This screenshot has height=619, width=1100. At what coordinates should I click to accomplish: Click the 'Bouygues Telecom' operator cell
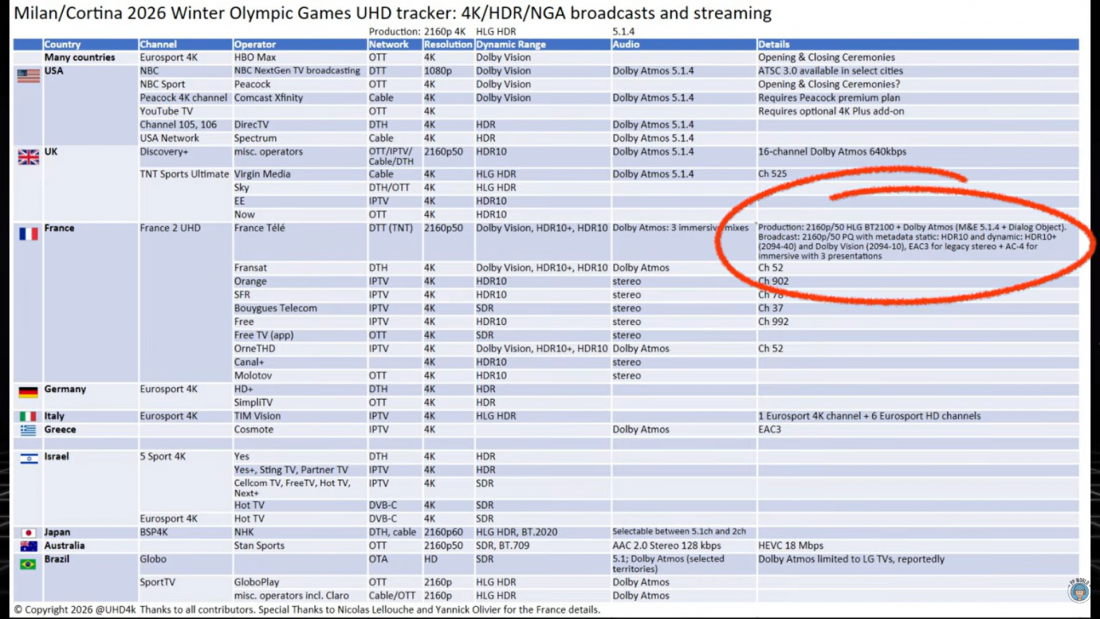276,308
